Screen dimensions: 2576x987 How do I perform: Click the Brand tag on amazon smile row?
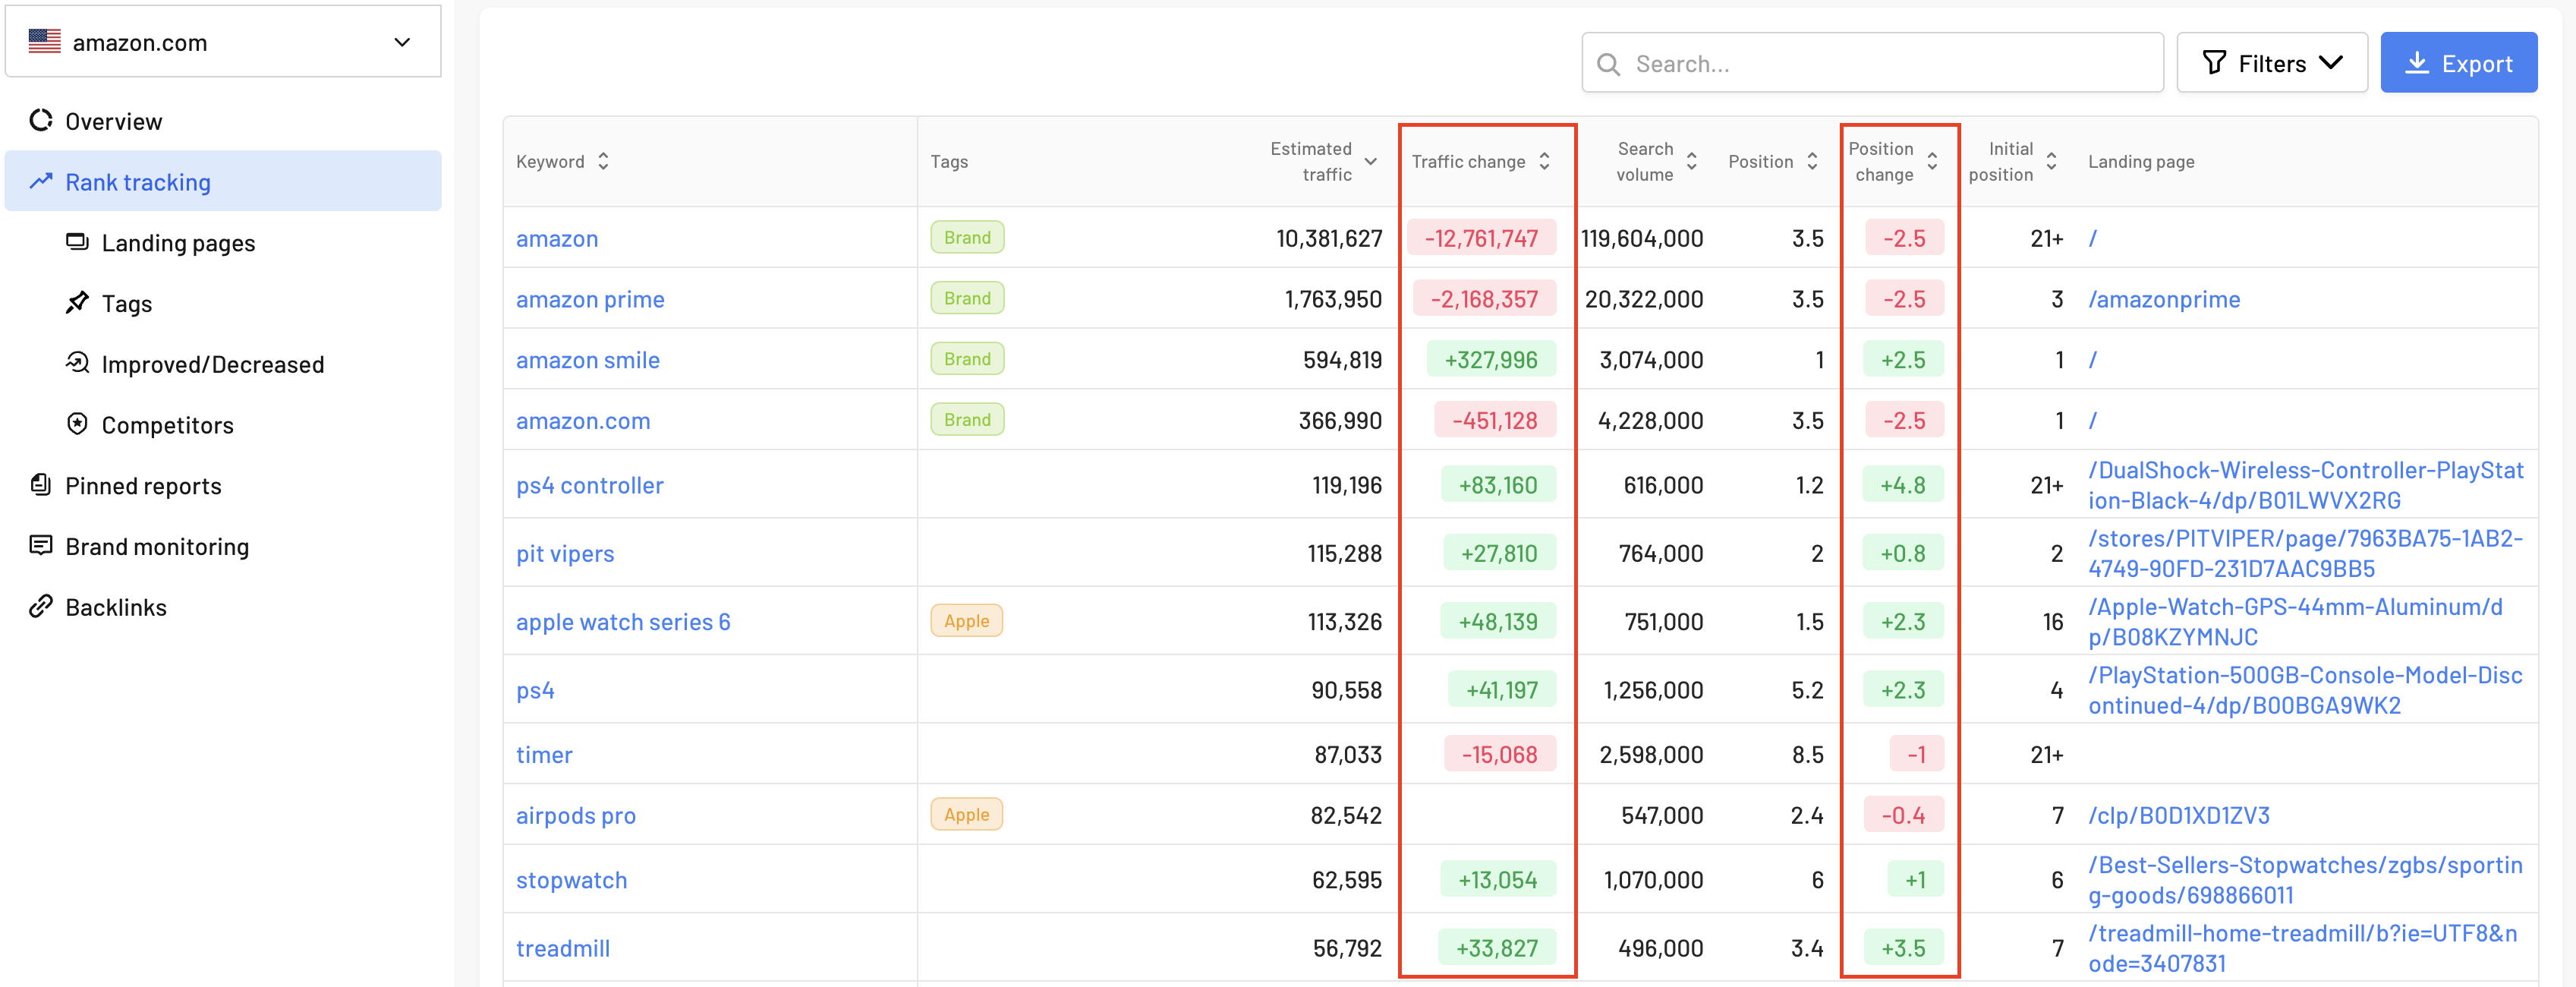tap(967, 359)
